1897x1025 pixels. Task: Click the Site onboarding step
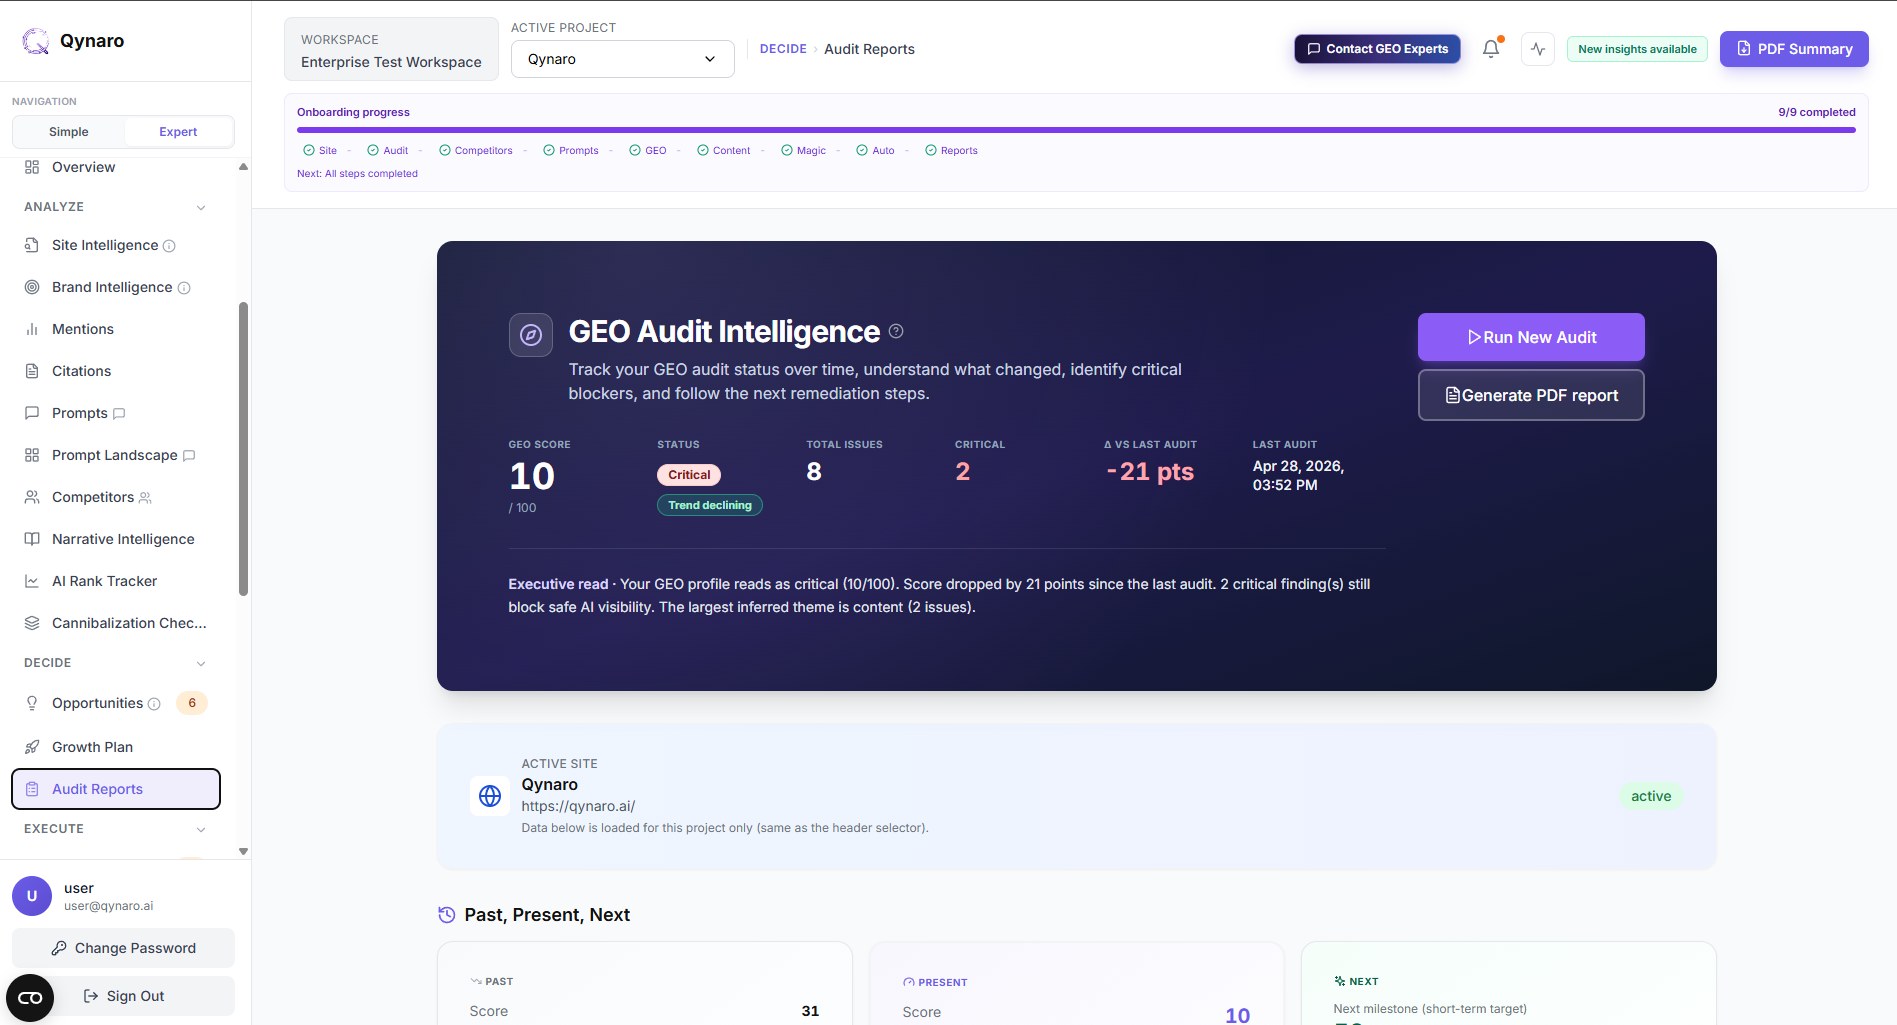pos(320,151)
